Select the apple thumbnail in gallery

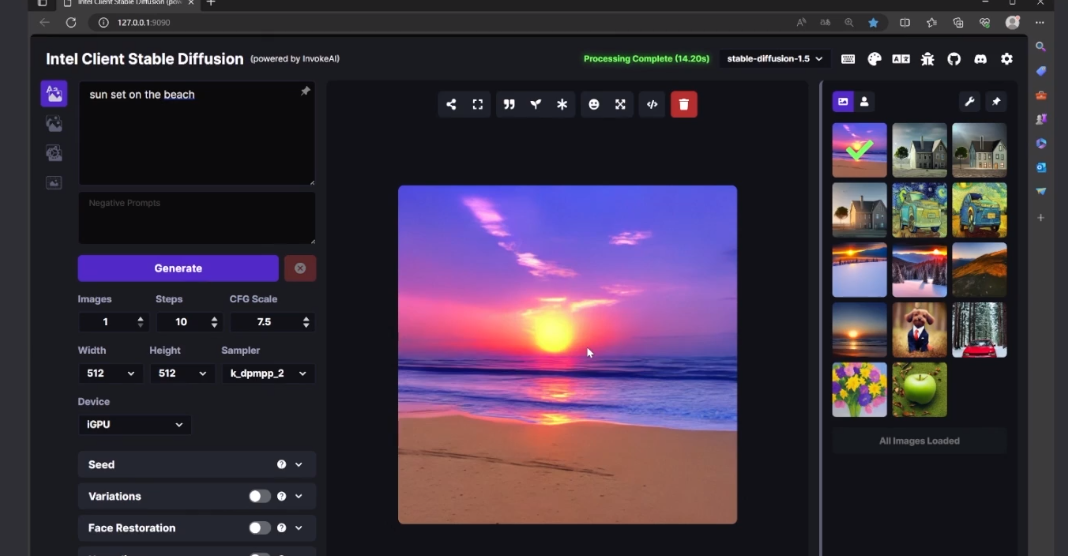click(x=919, y=389)
